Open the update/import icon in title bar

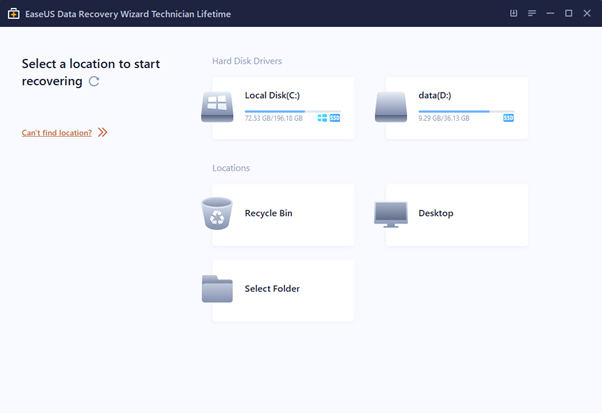[x=513, y=13]
